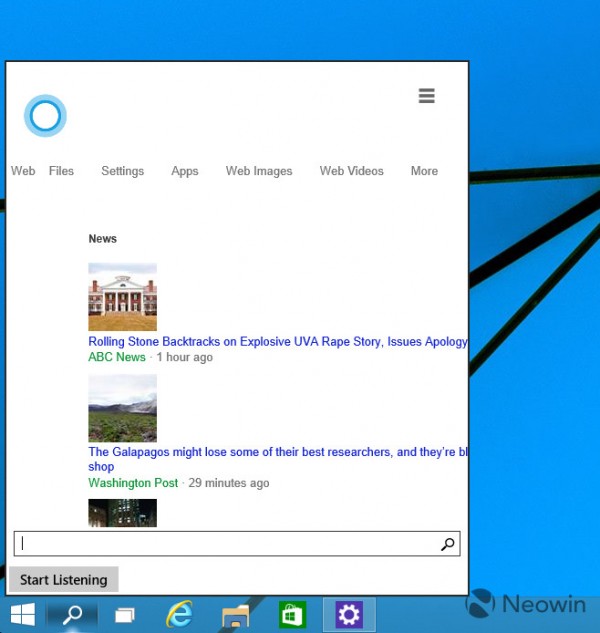Select the Apps filter tab
The width and height of the screenshot is (600, 633).
(185, 171)
